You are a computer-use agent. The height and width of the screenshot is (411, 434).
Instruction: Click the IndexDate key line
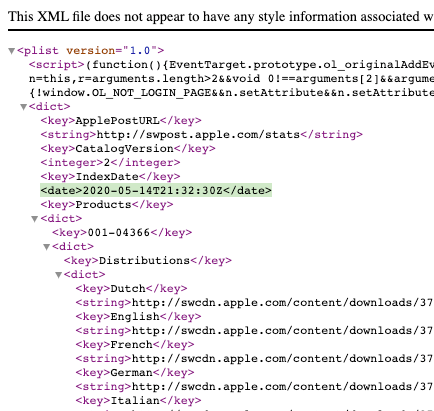click(x=110, y=176)
